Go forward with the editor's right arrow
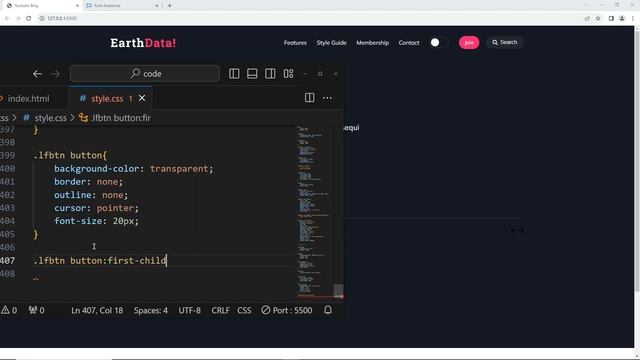This screenshot has height=360, width=640. click(x=56, y=74)
